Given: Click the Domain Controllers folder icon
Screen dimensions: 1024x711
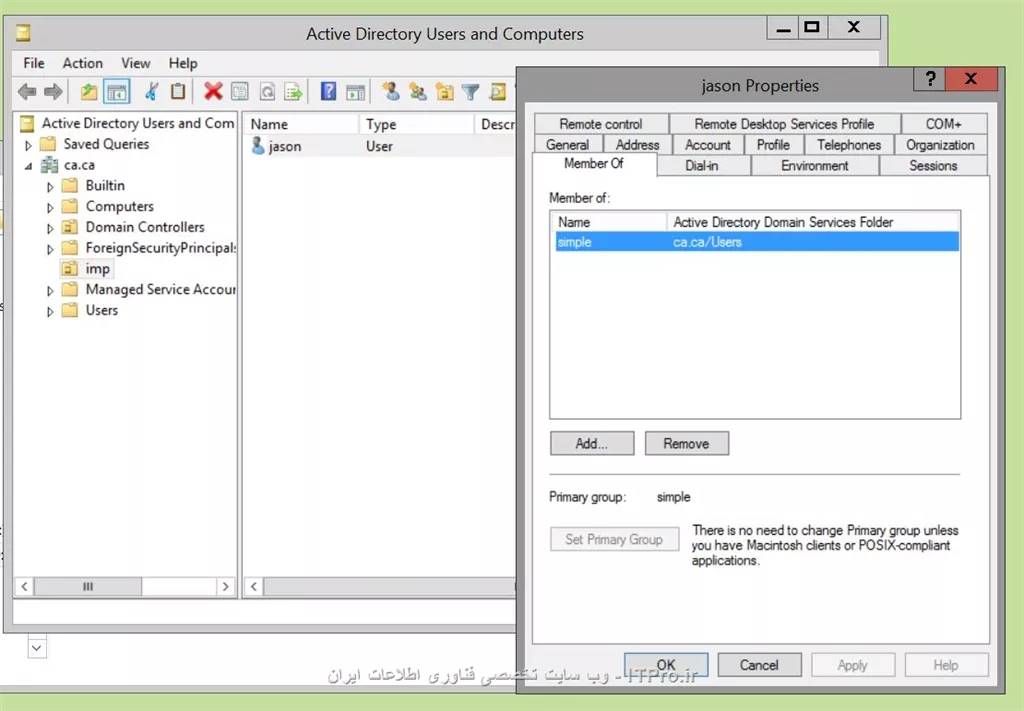Looking at the screenshot, I should [x=69, y=227].
